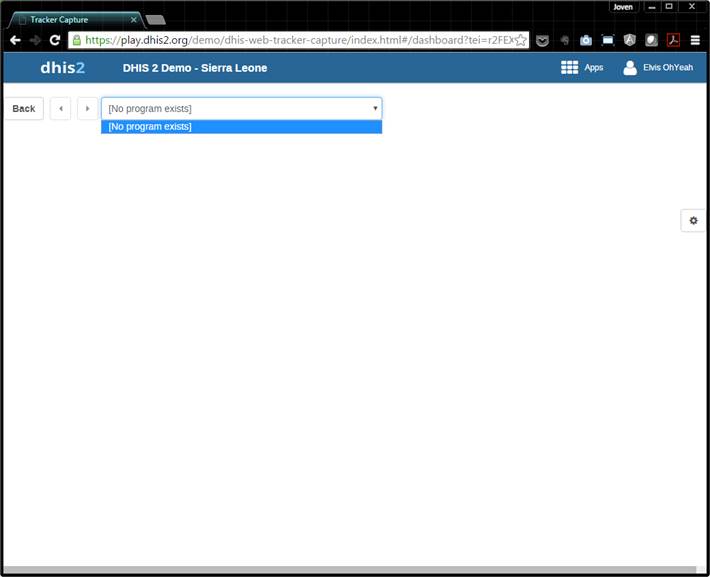Viewport: 710px width, 577px height.
Task: Click the gray square extension icon
Action: point(651,40)
